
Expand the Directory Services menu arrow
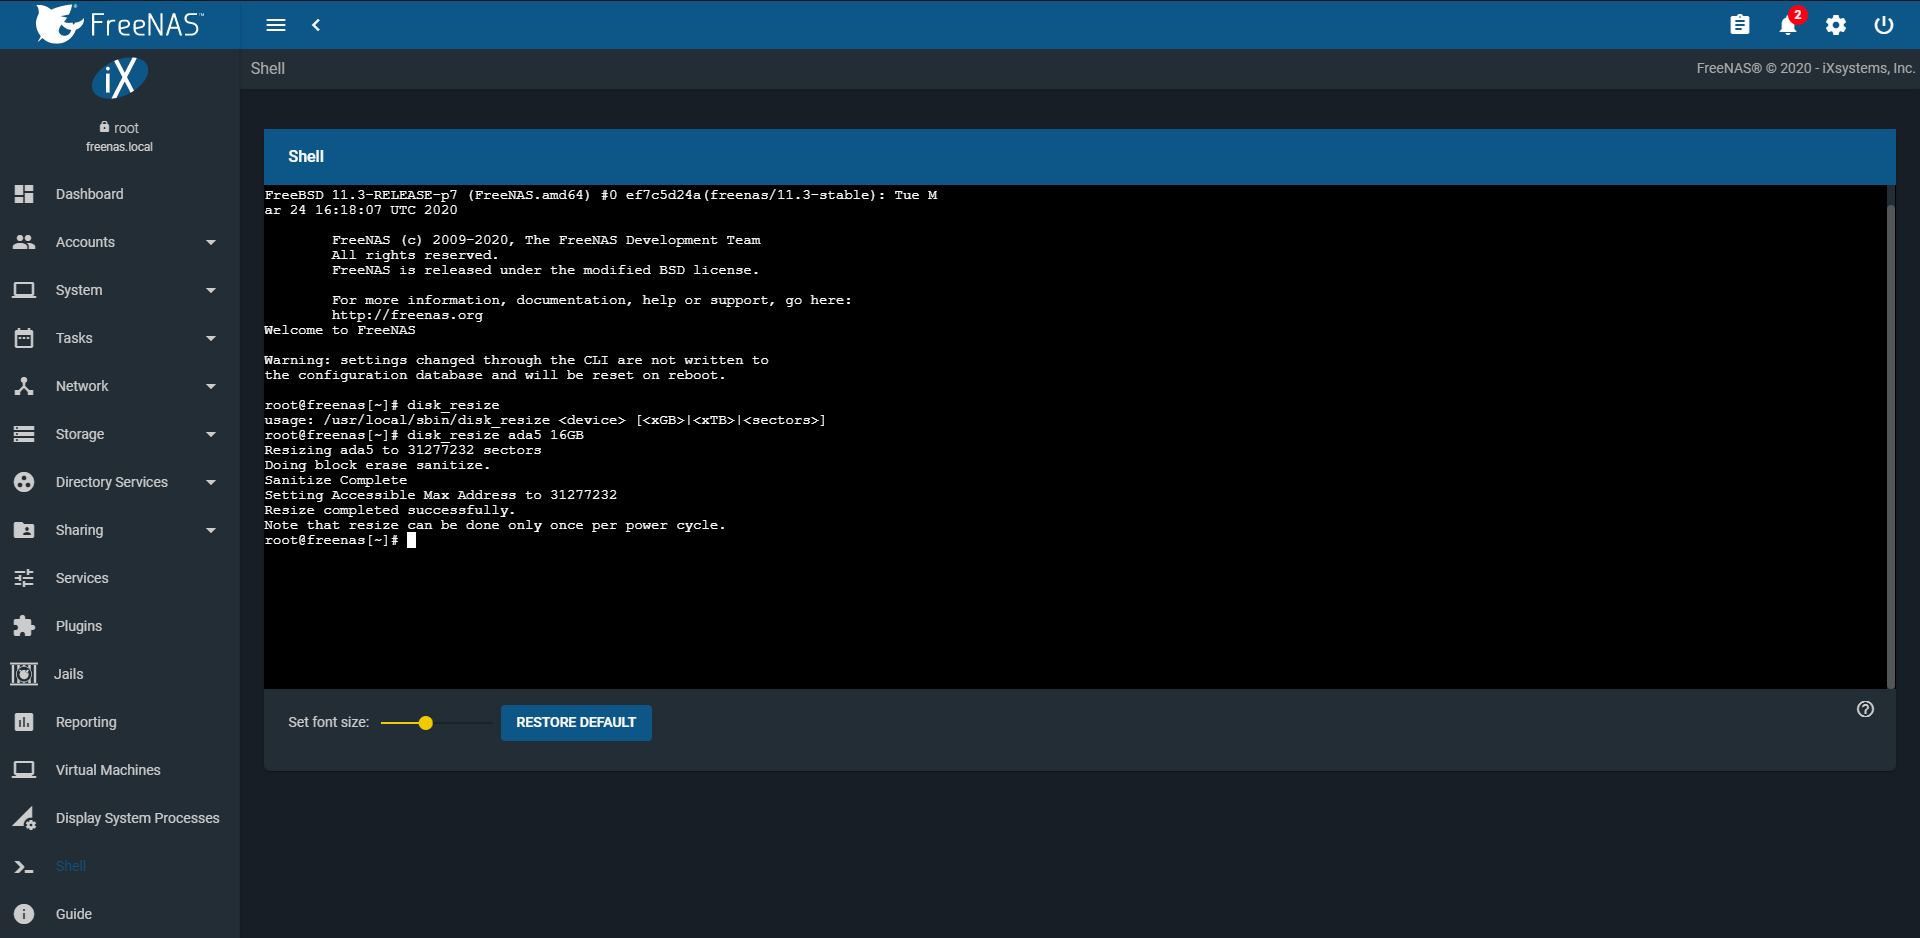(211, 482)
